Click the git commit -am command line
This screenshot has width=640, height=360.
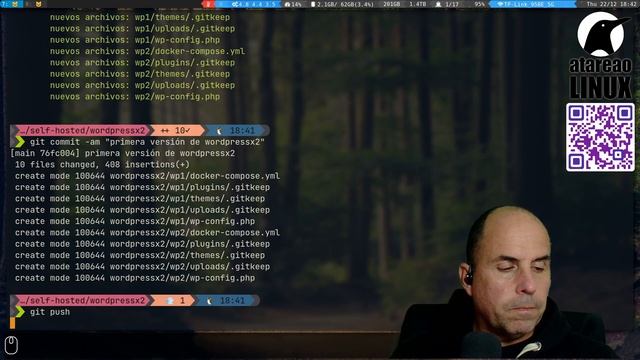point(147,142)
